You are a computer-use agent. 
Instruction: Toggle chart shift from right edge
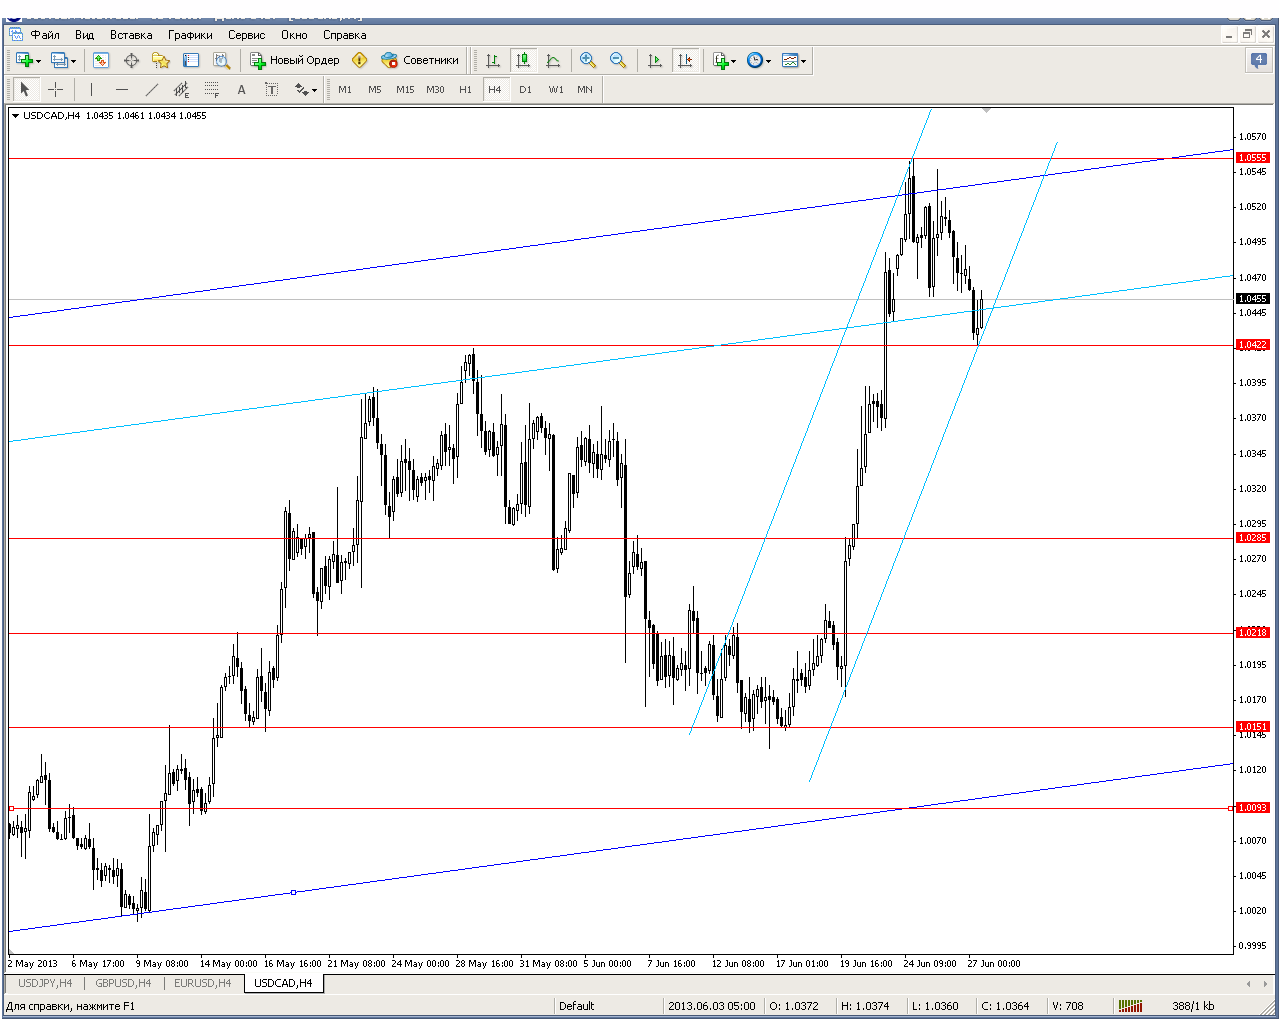tap(685, 61)
